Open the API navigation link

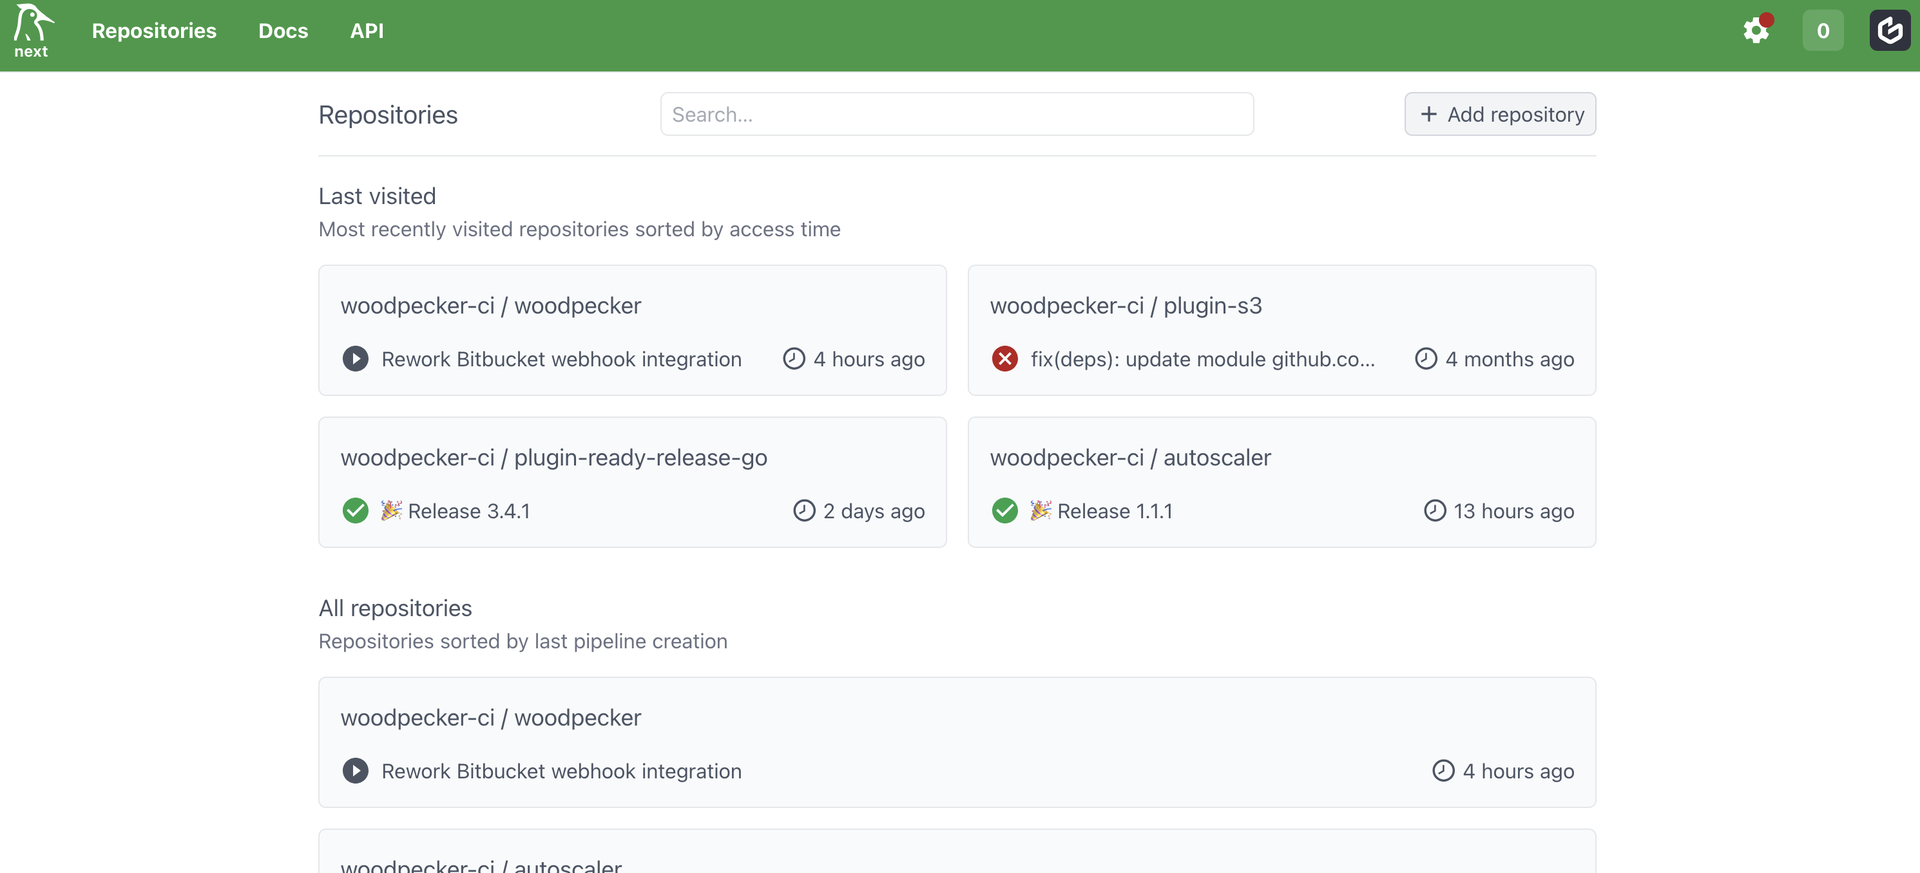tap(367, 31)
